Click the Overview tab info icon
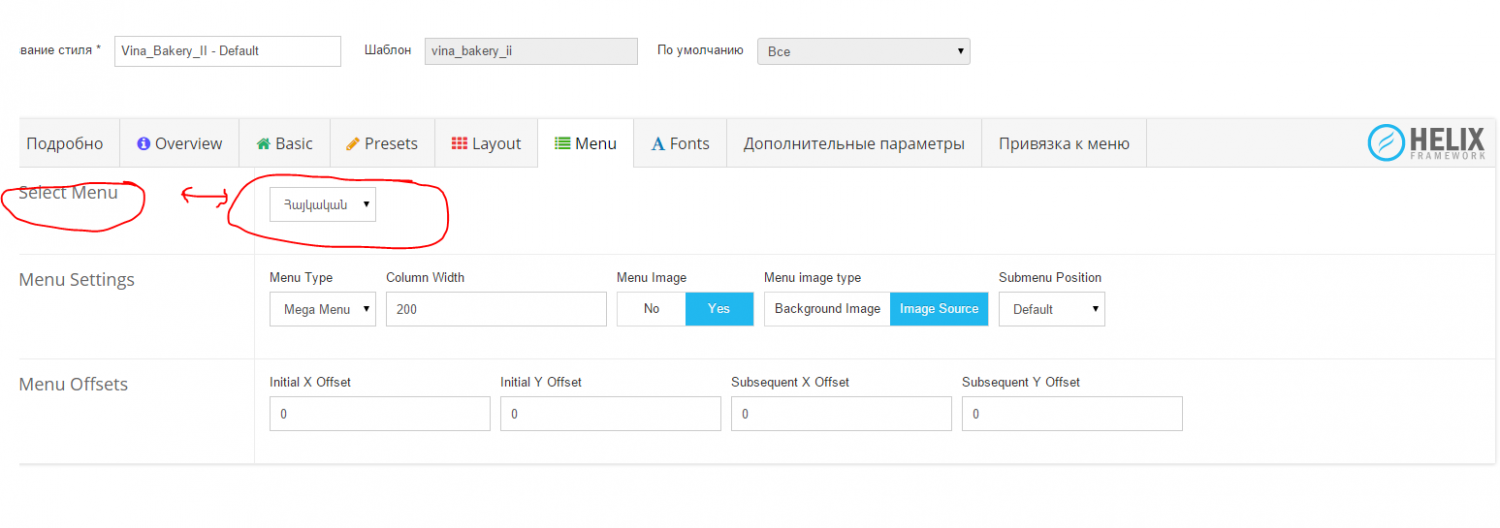The image size is (1500, 528). 143,144
